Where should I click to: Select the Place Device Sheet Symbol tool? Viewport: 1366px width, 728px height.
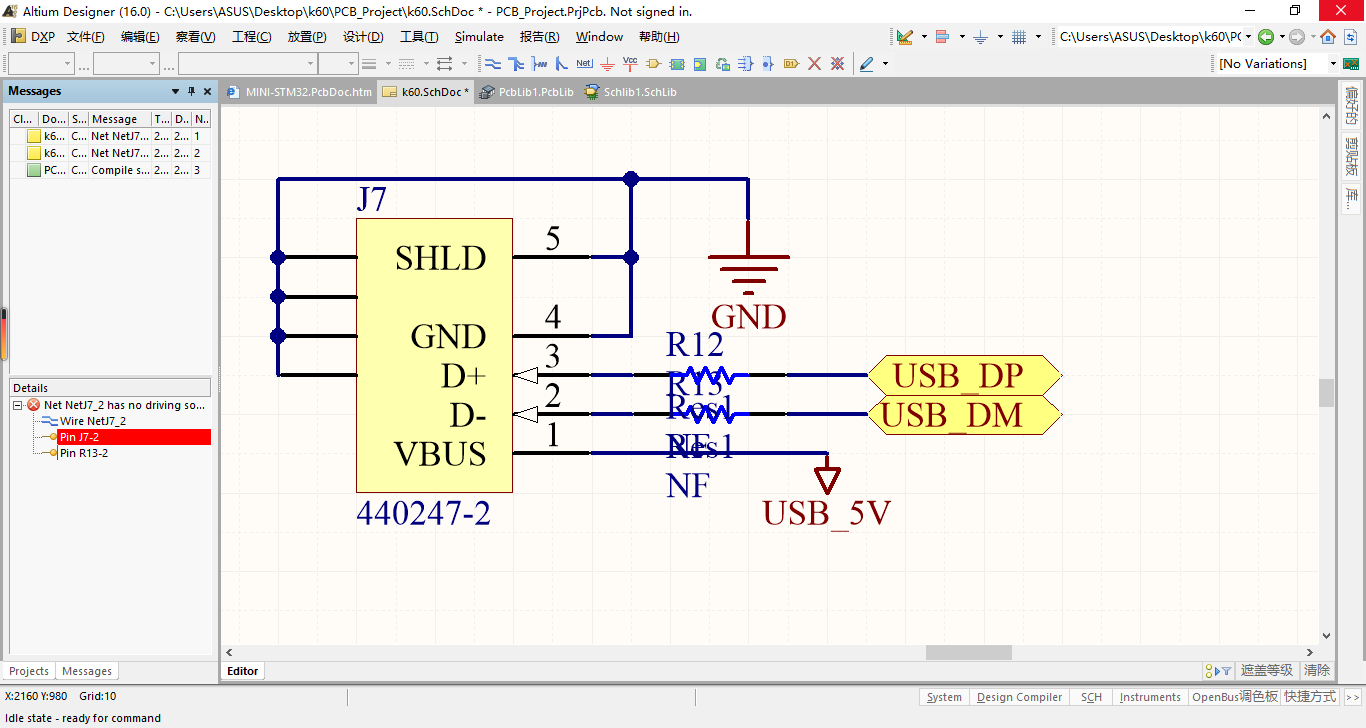pos(722,63)
